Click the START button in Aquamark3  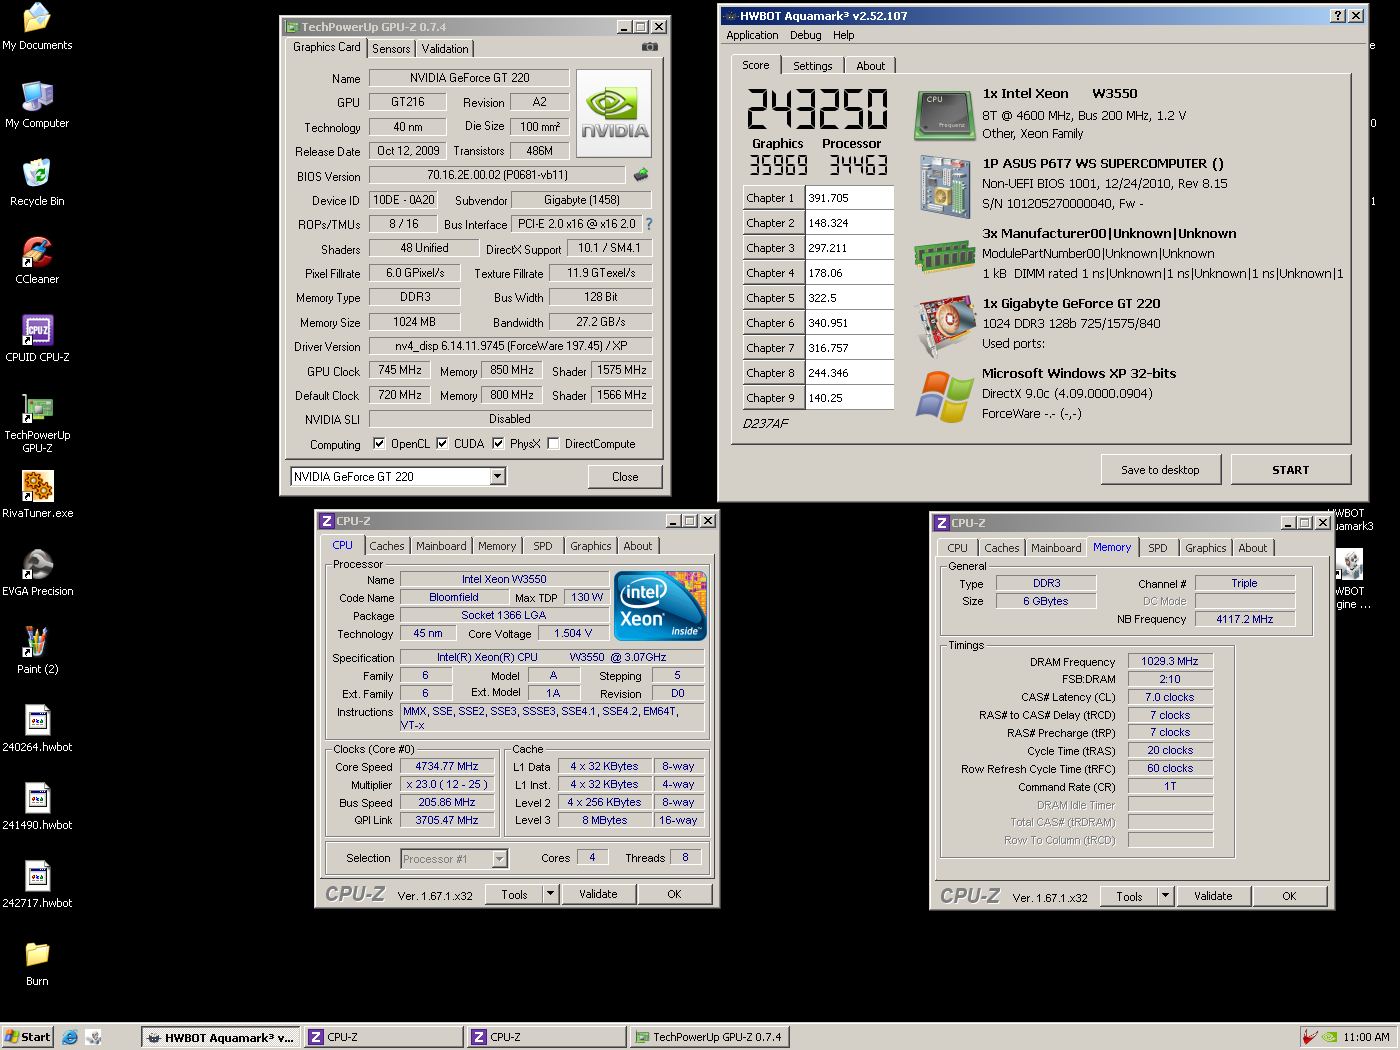tap(1291, 470)
